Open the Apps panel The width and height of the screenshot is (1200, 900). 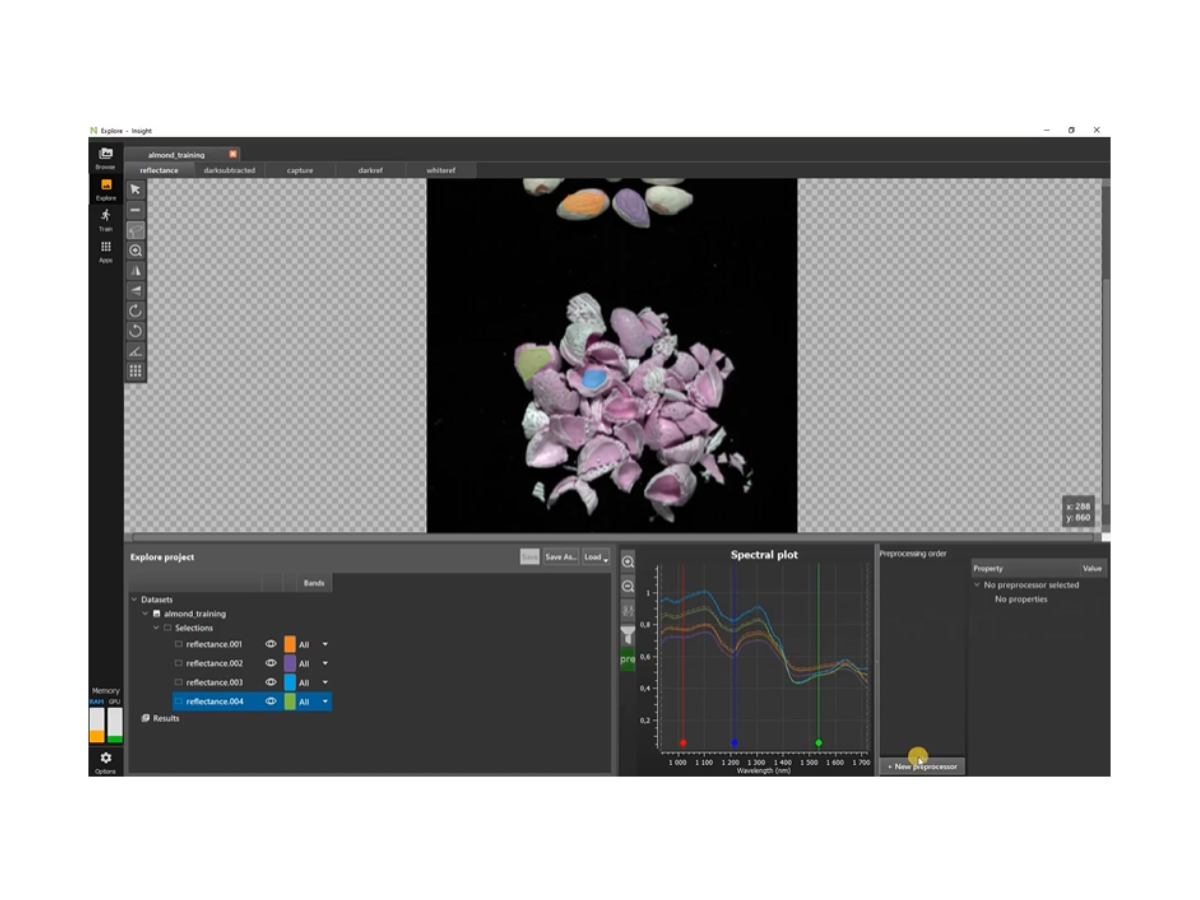(104, 245)
